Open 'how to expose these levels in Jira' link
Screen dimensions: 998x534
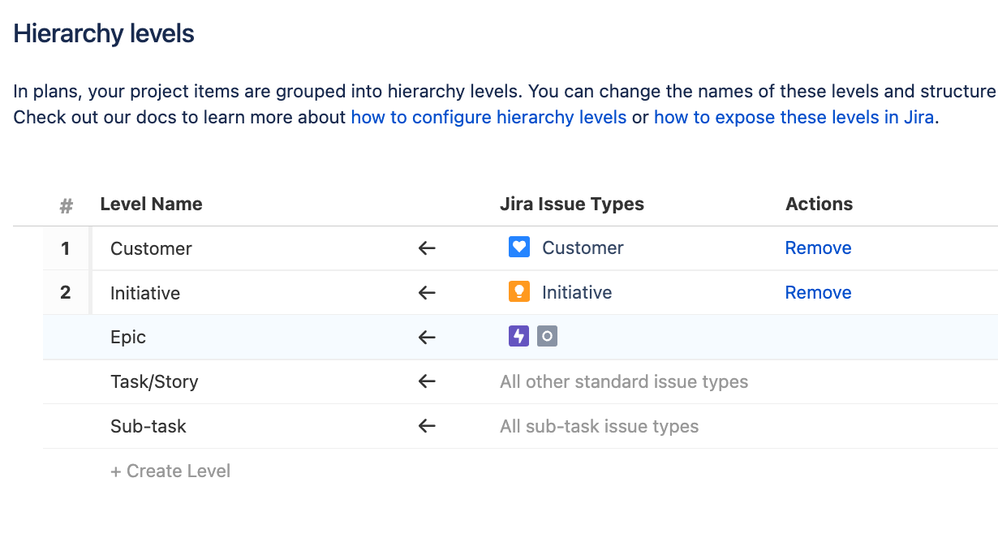point(793,117)
